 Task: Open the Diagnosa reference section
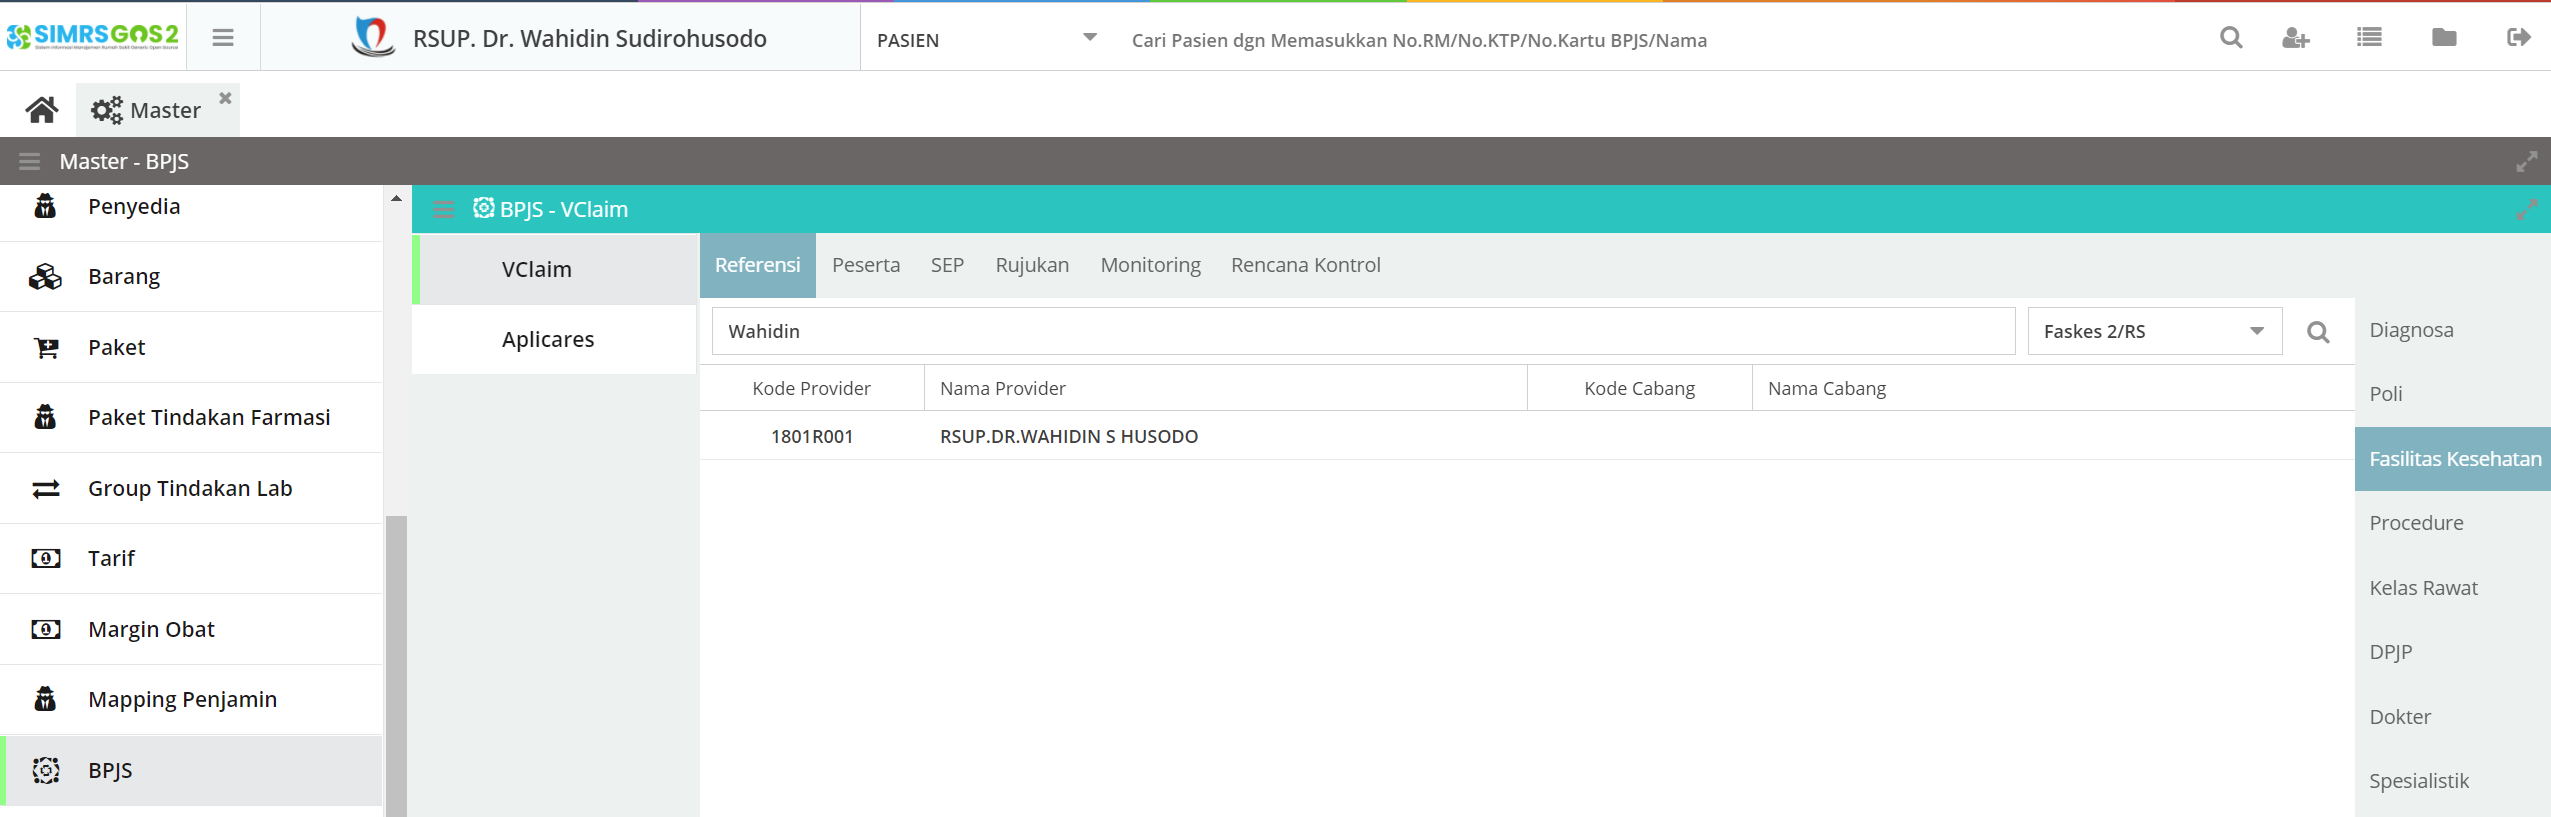[2411, 330]
